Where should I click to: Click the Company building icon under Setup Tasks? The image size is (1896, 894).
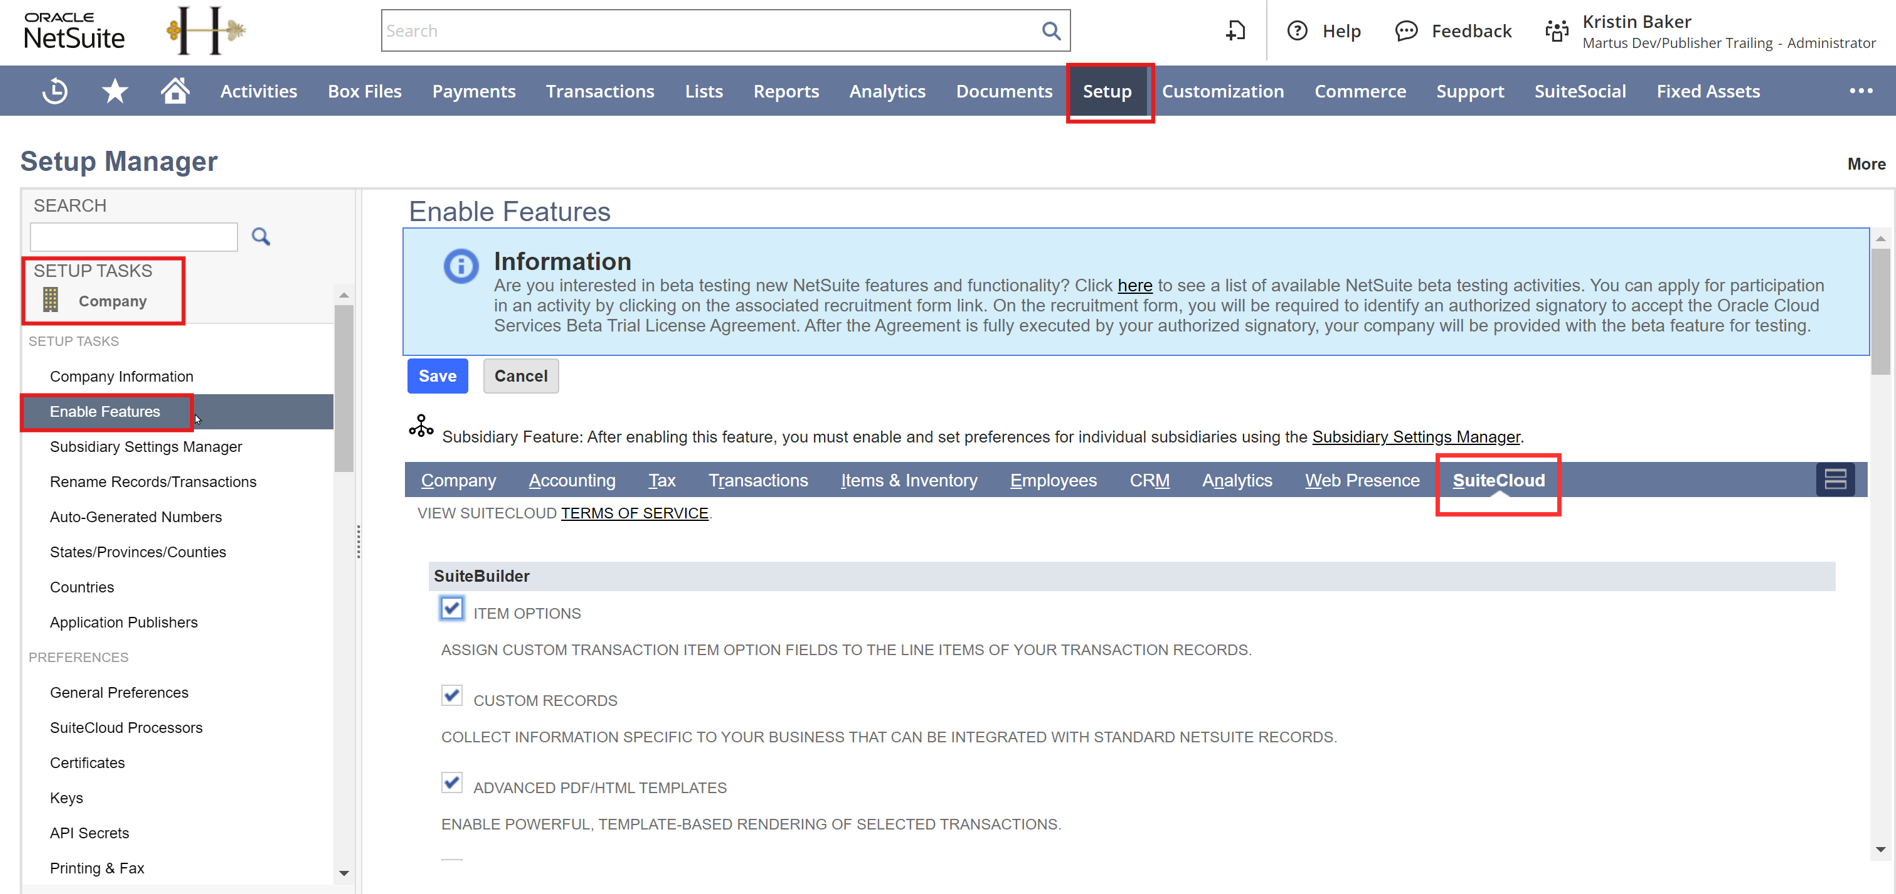coord(51,300)
